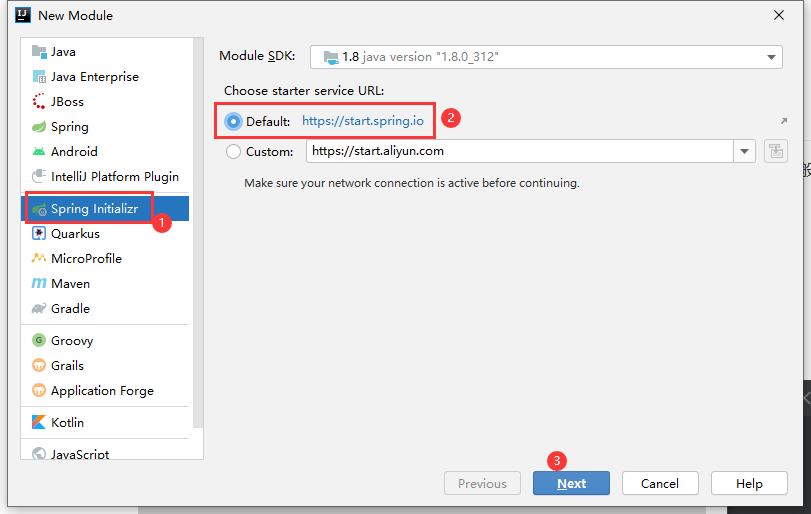Image resolution: width=811 pixels, height=514 pixels.
Task: Open Help for this dialog
Action: tap(749, 483)
